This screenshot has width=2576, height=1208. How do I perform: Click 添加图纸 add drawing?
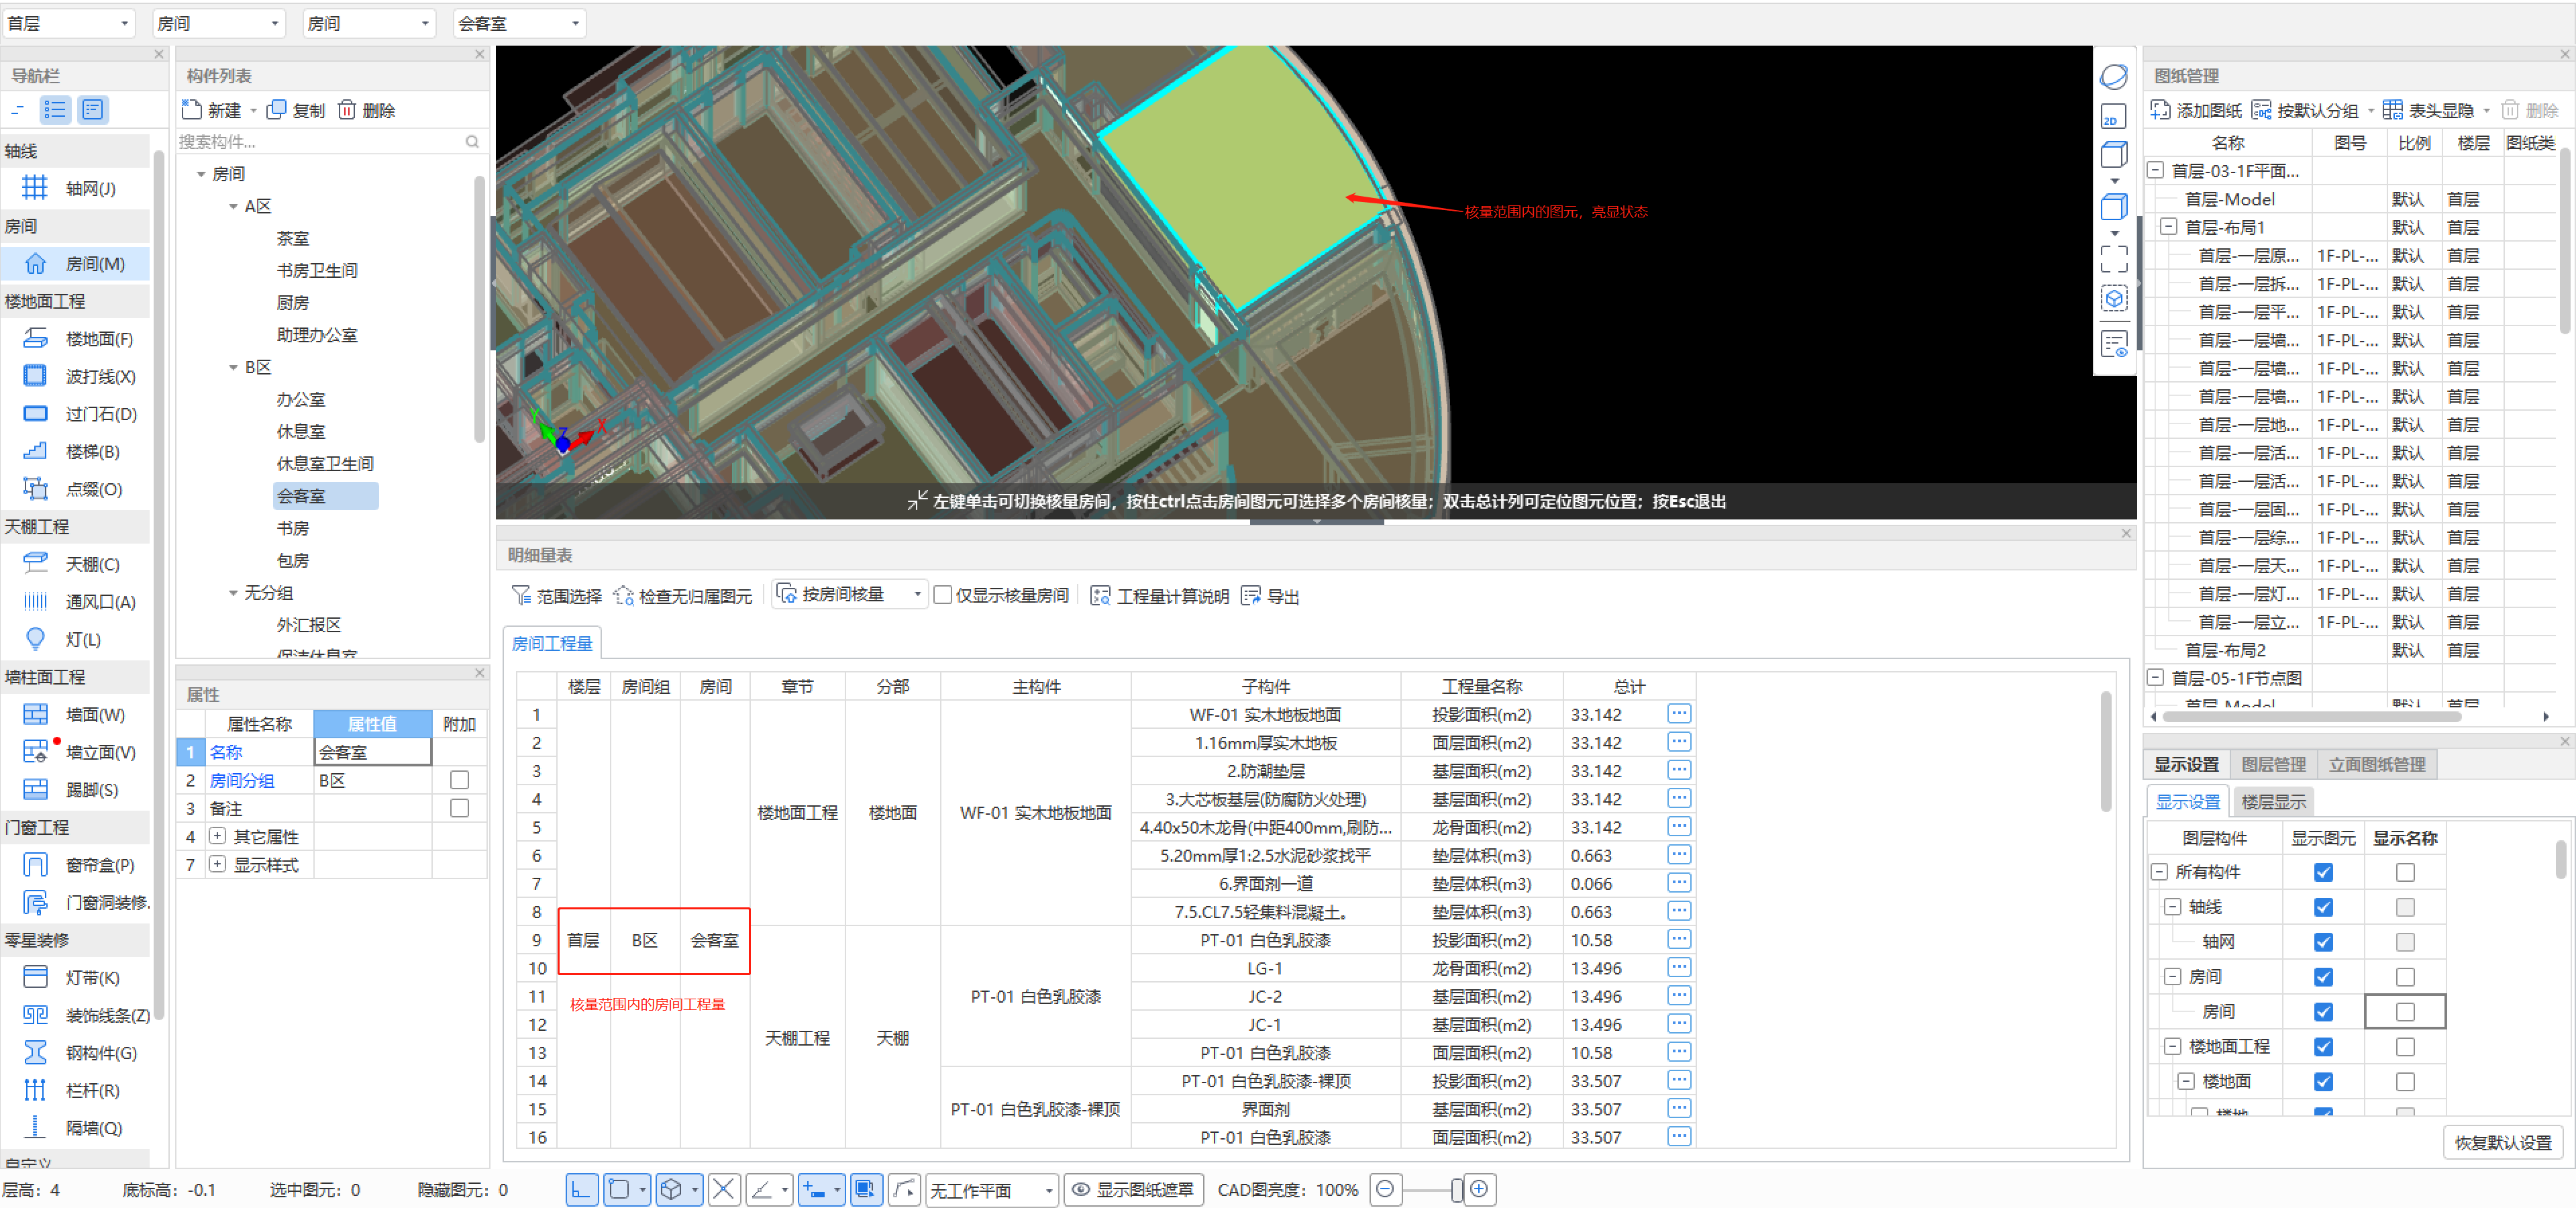[x=2197, y=110]
